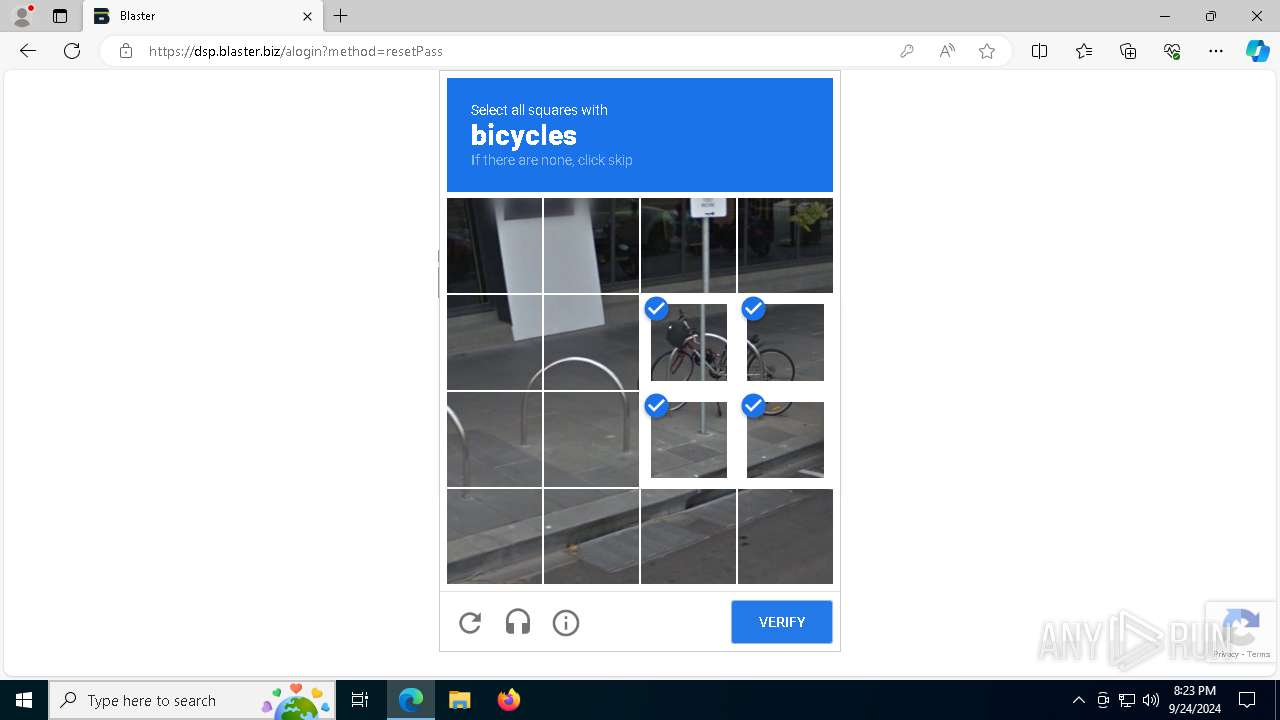
Task: Open Tab actions menu icon
Action: [60, 16]
